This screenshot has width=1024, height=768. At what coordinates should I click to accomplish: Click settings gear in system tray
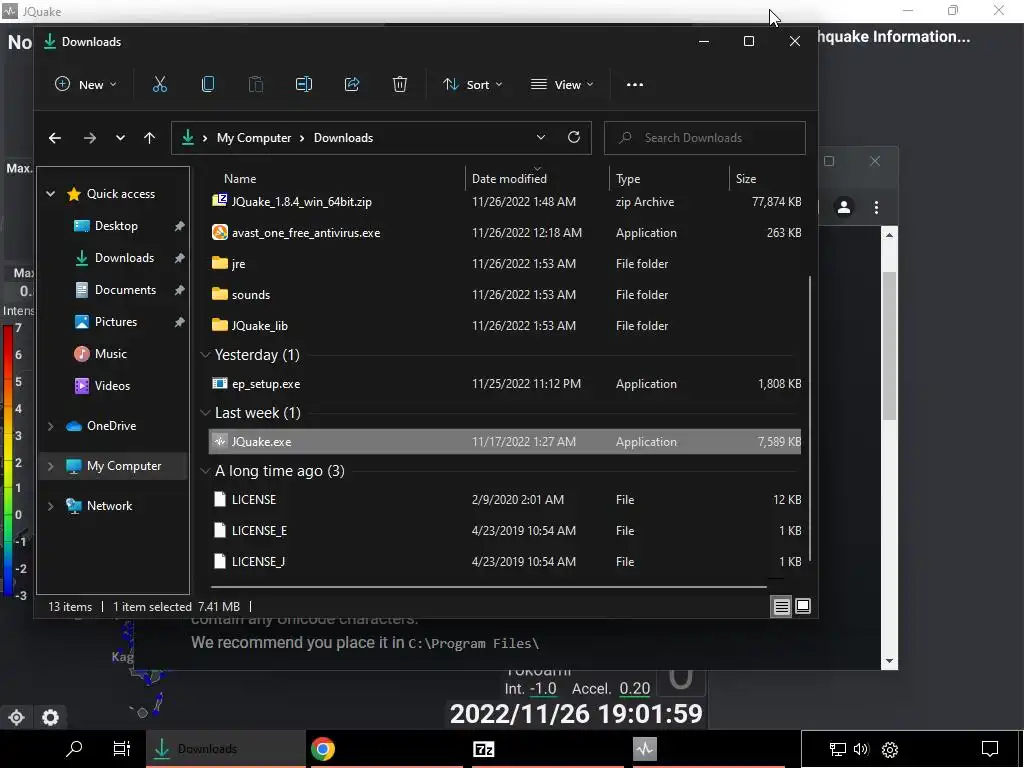[x=889, y=749]
